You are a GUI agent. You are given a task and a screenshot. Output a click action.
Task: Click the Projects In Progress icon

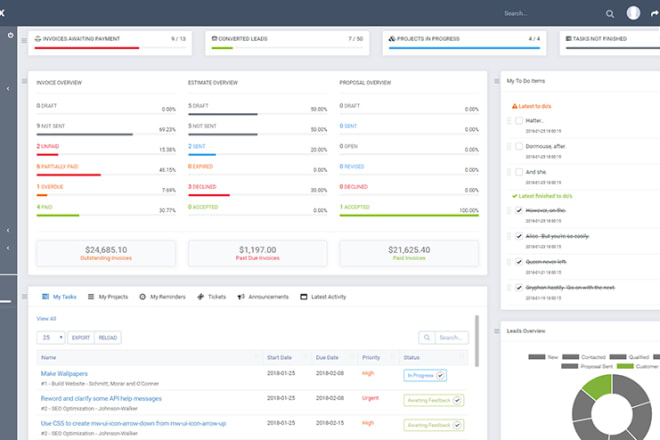[392, 39]
